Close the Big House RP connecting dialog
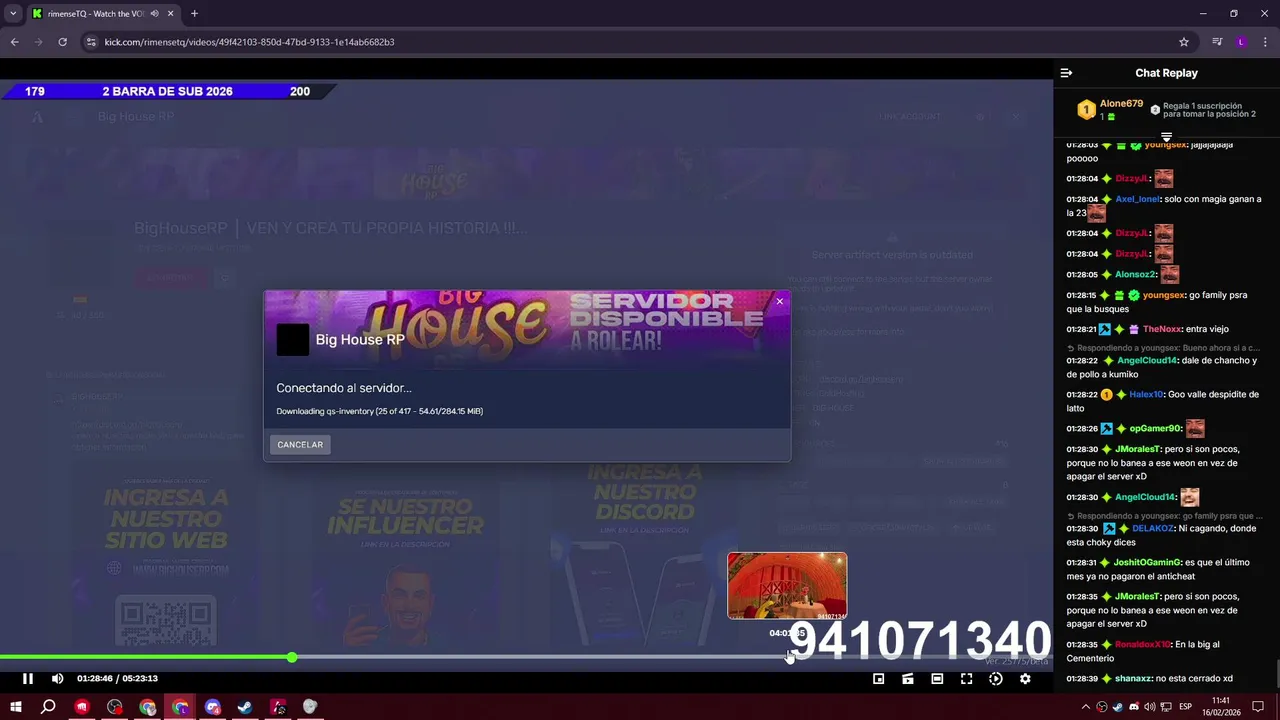1280x720 pixels. point(780,301)
